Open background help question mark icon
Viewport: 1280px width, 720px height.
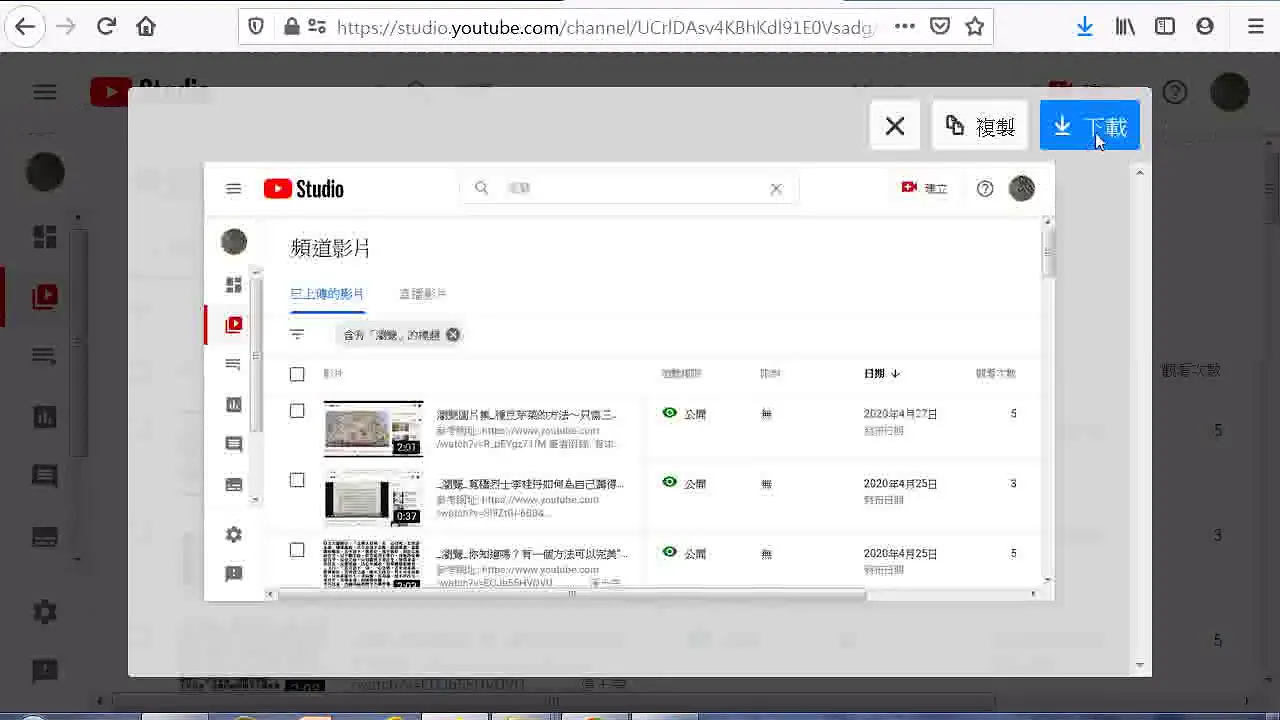(1175, 92)
